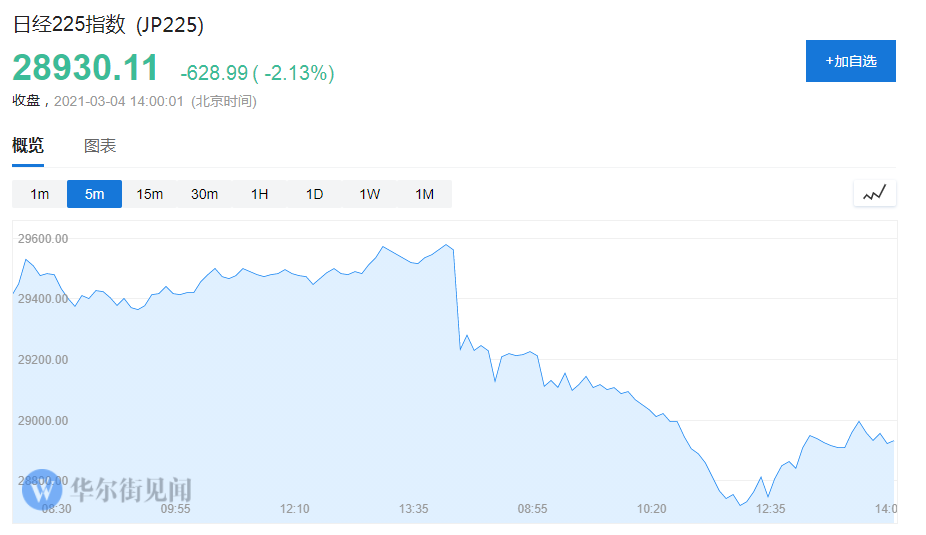Choose the 15m timeframe
The width and height of the screenshot is (926, 535).
point(150,194)
